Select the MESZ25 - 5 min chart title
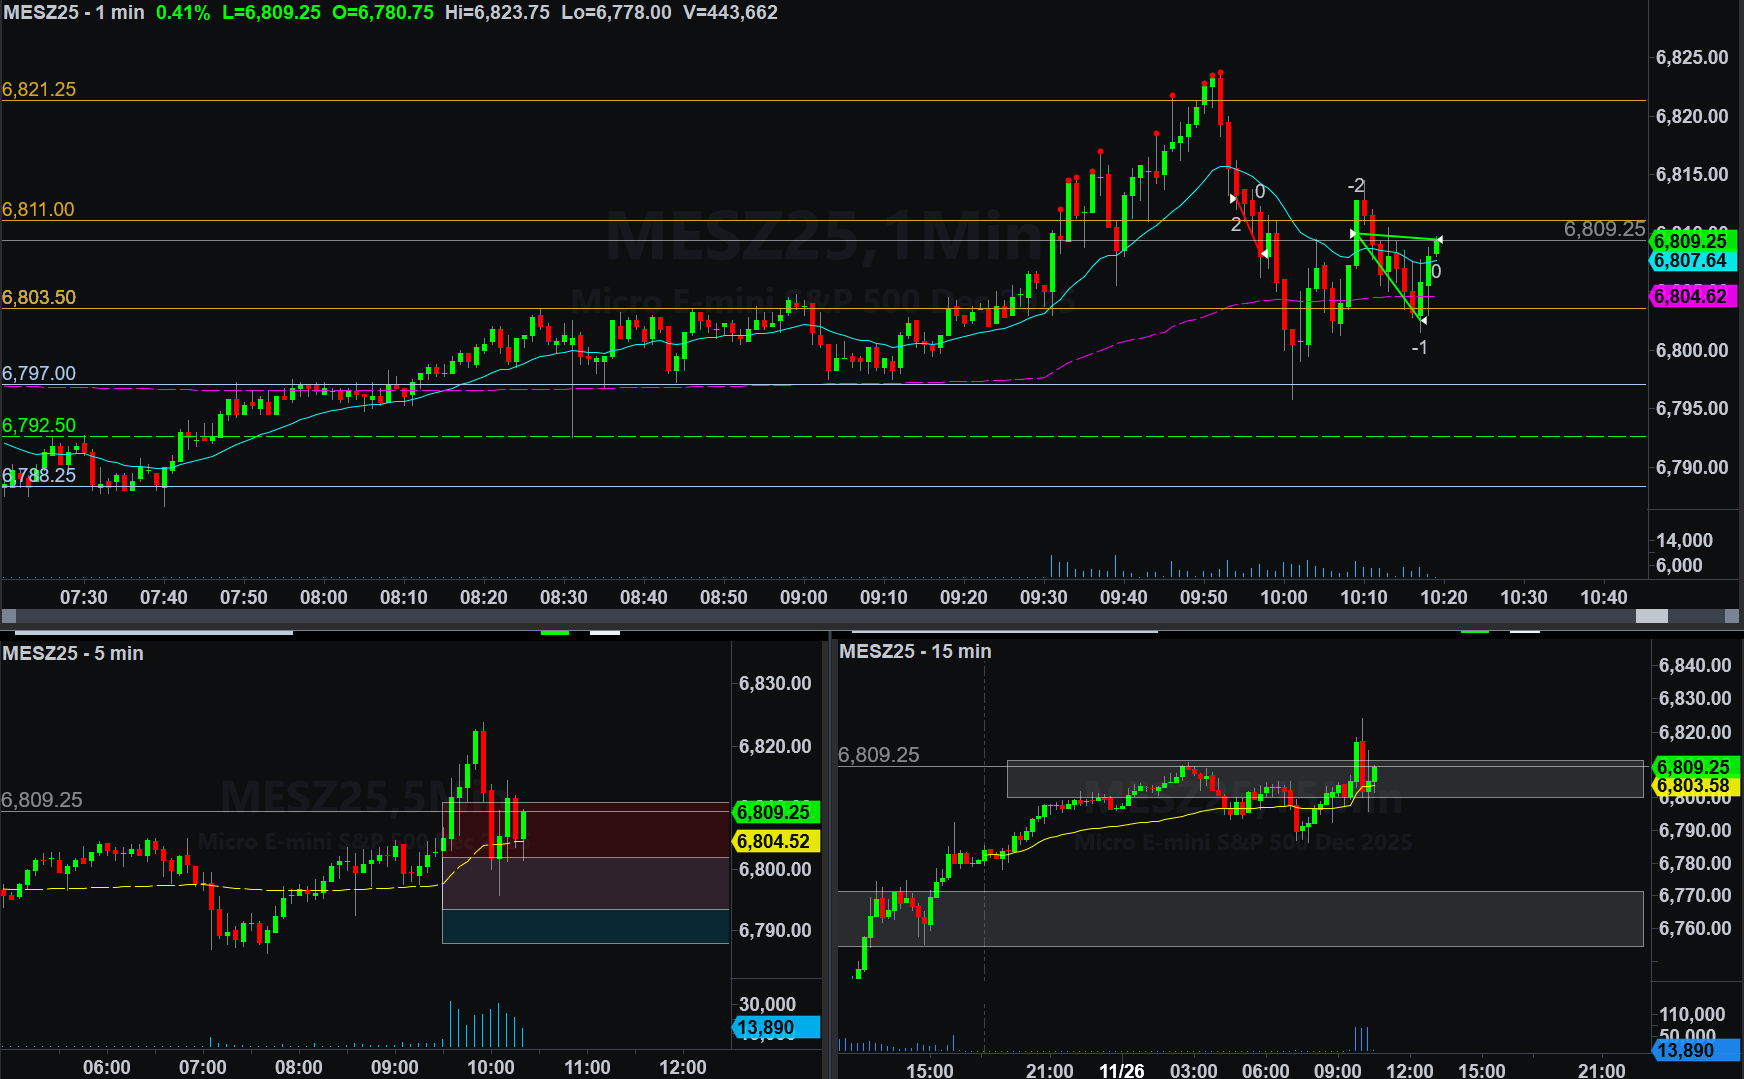 point(73,653)
